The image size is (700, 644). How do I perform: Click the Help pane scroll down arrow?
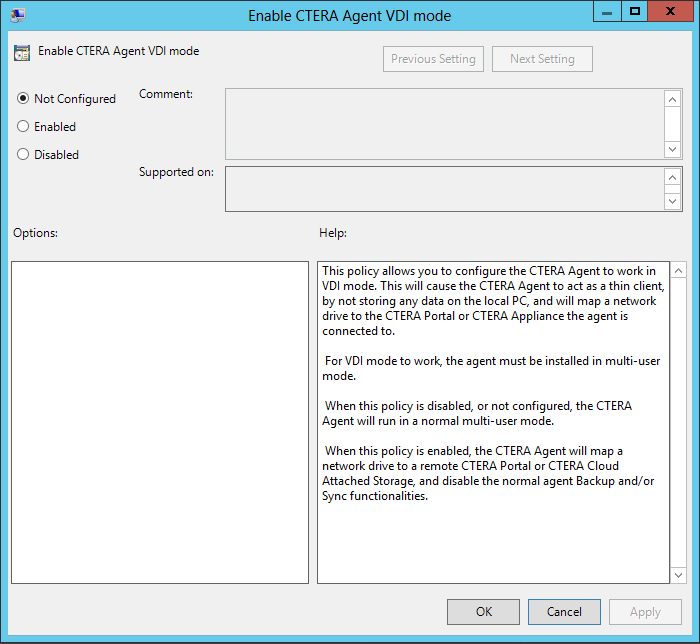point(678,574)
